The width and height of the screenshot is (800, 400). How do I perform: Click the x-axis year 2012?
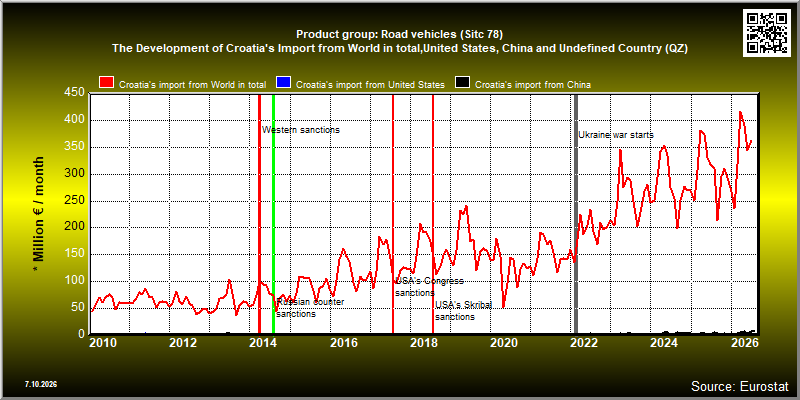point(183,342)
